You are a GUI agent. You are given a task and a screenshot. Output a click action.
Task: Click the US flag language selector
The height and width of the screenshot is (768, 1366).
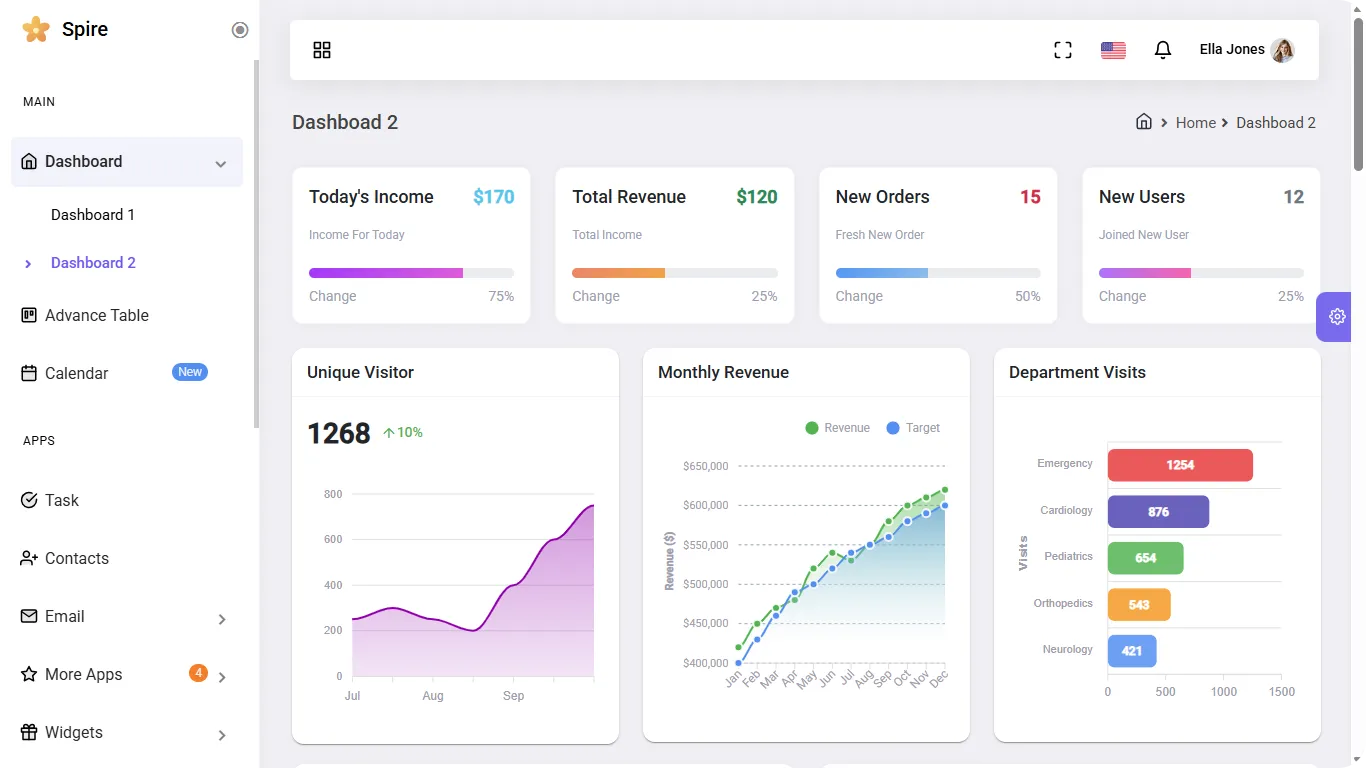1113,49
